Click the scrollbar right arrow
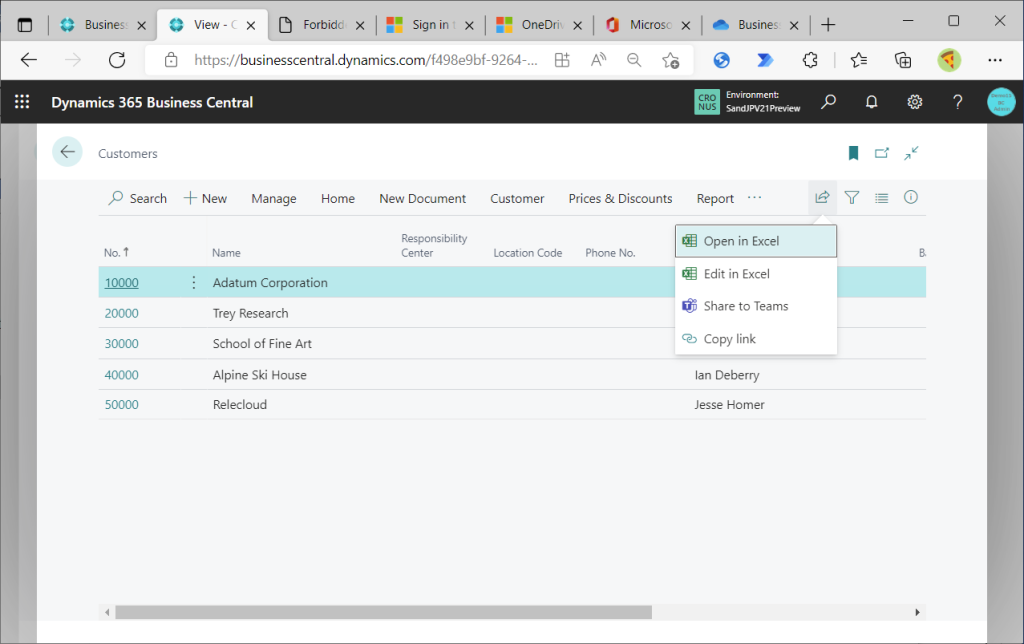The width and height of the screenshot is (1024, 644). point(917,612)
